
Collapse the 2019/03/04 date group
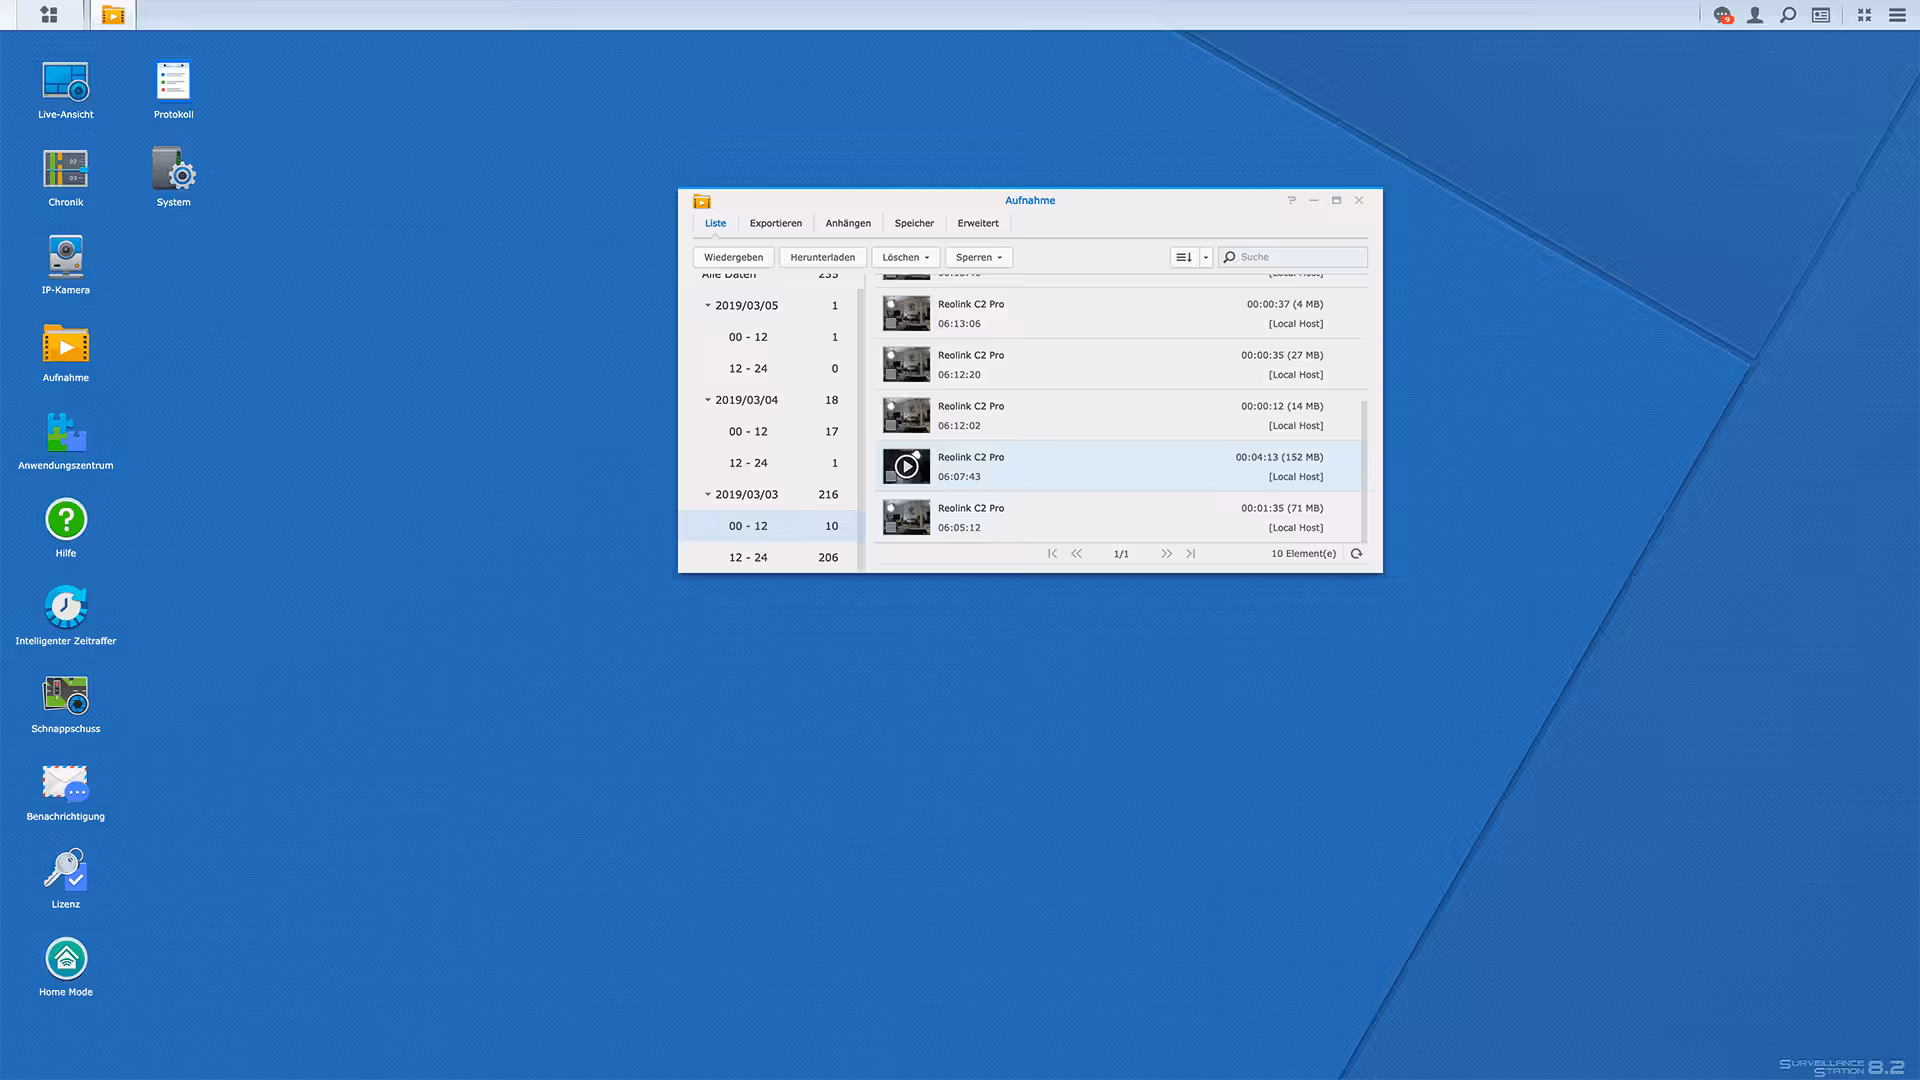coord(708,400)
